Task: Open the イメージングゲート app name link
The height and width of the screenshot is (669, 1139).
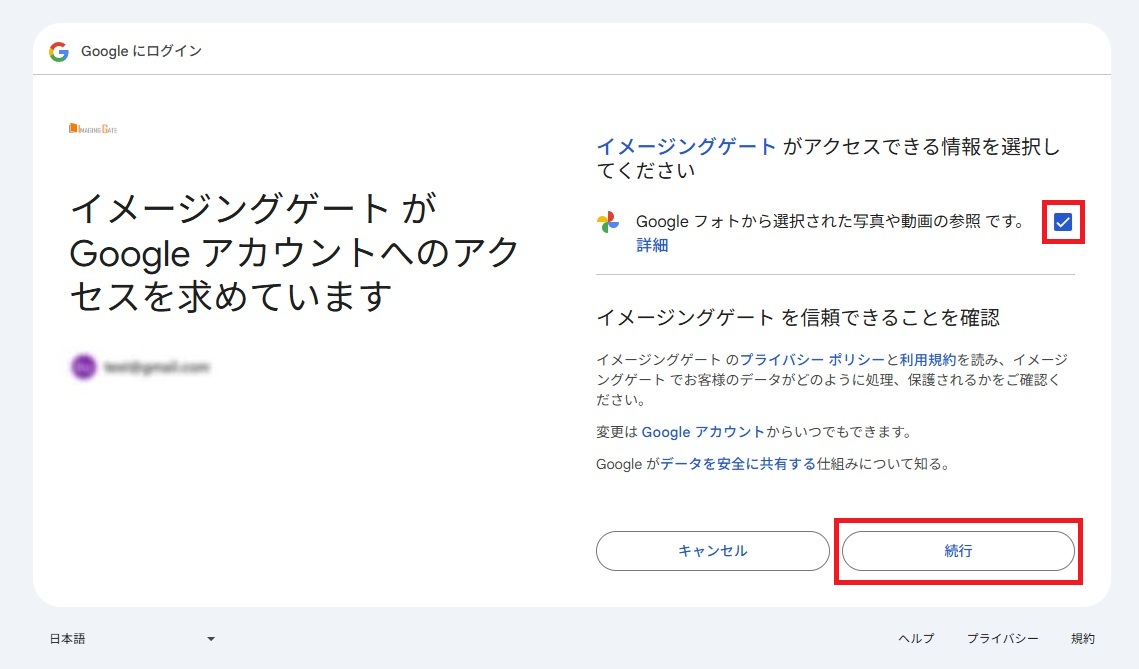Action: point(686,147)
